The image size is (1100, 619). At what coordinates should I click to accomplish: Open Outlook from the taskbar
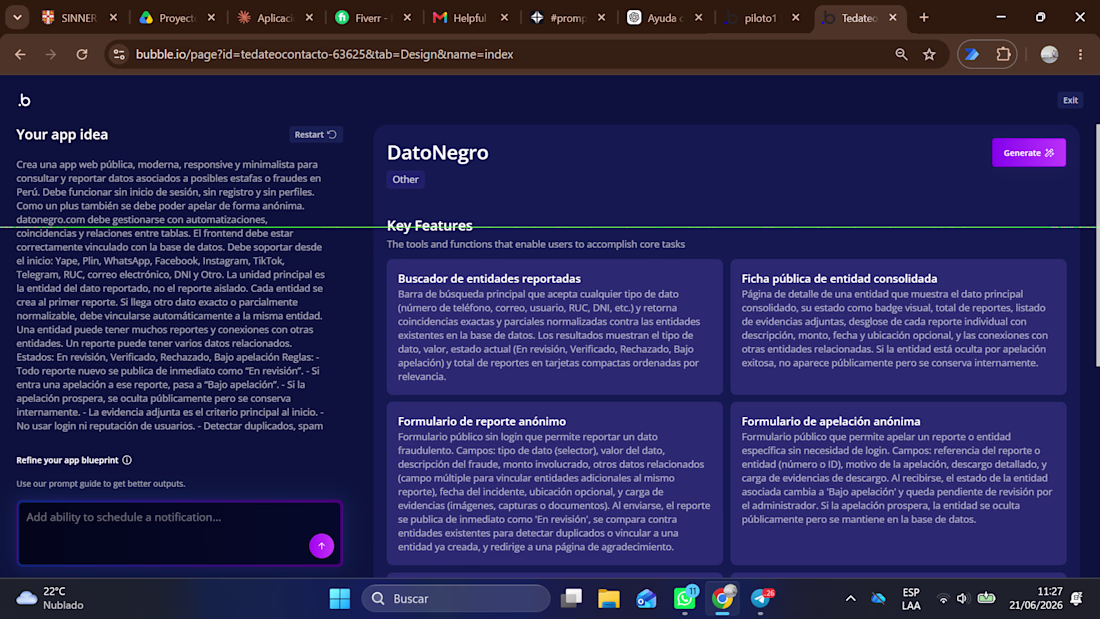coord(646,599)
